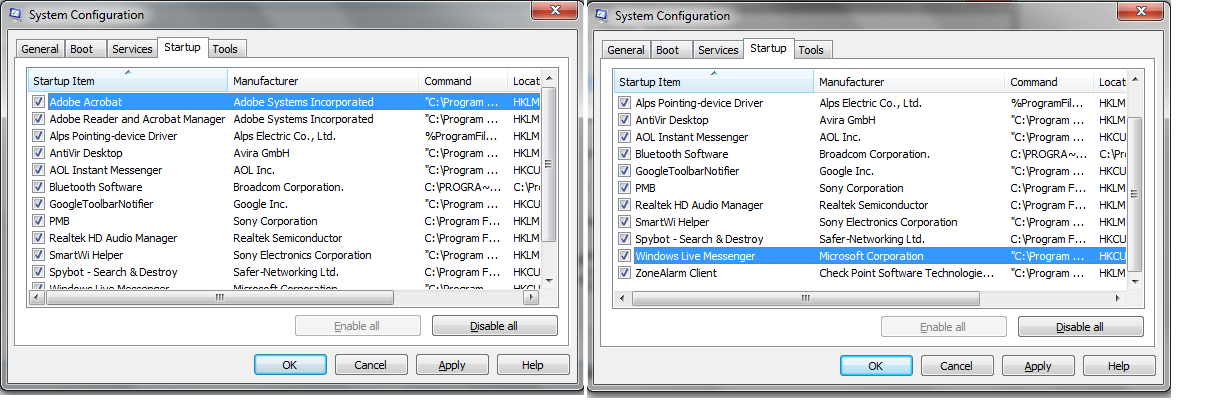The width and height of the screenshot is (1227, 407).
Task: Sort by Command header in right window
Action: (1050, 82)
